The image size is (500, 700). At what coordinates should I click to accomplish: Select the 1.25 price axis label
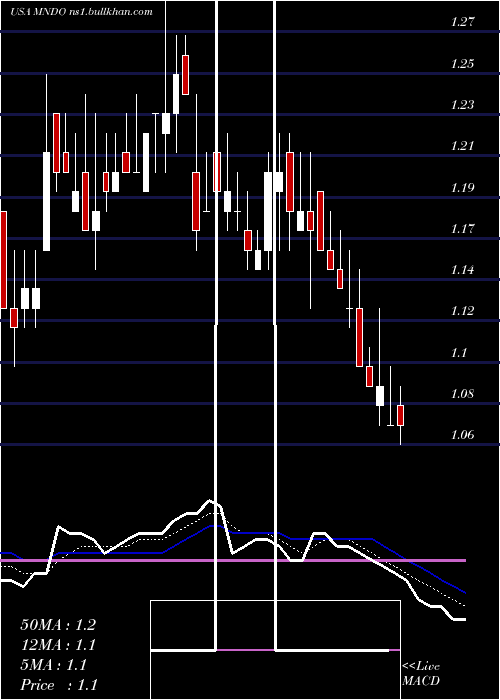point(462,64)
